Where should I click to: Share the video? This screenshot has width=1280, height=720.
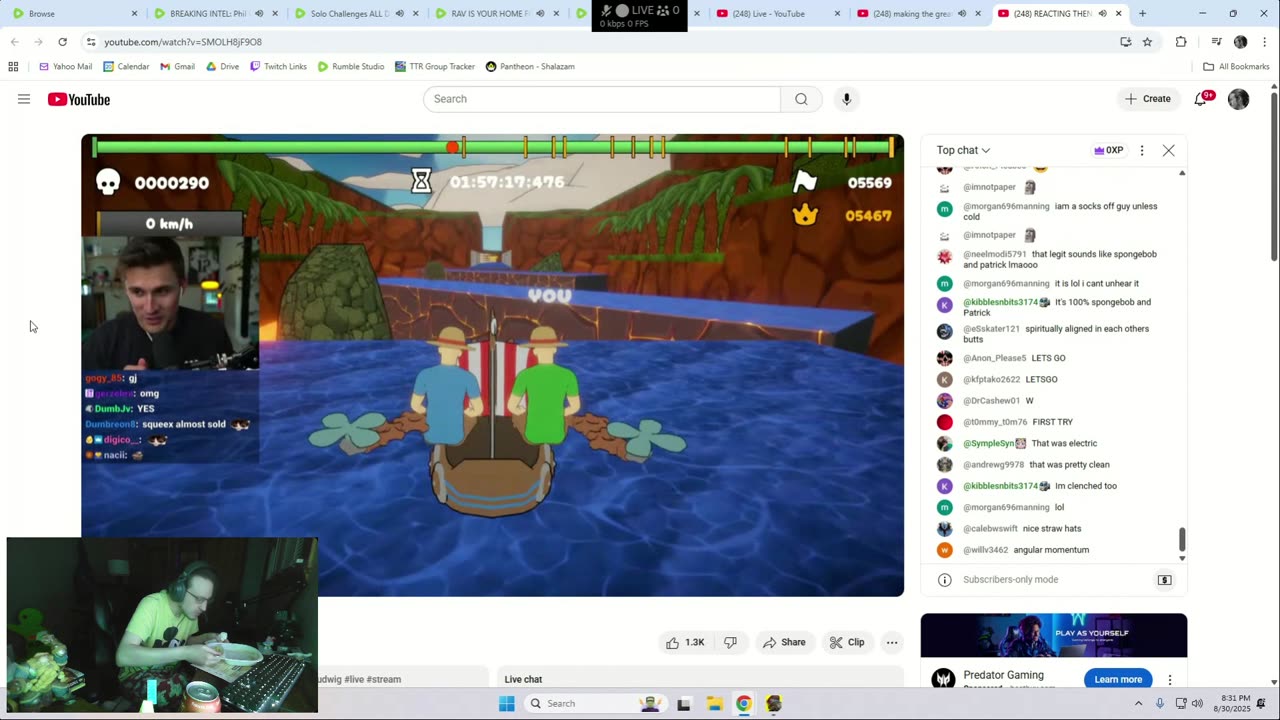click(784, 642)
